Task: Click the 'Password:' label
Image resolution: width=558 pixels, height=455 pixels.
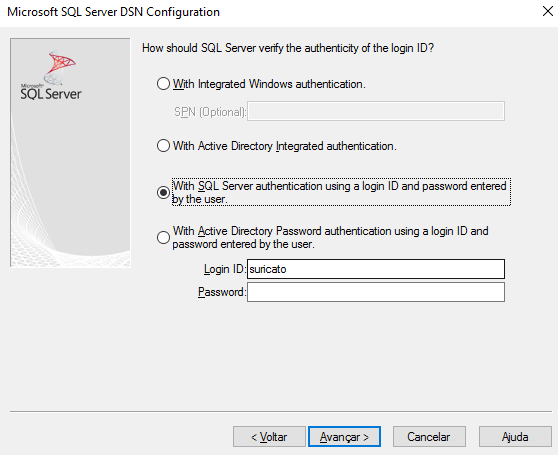Action: pyautogui.click(x=222, y=292)
